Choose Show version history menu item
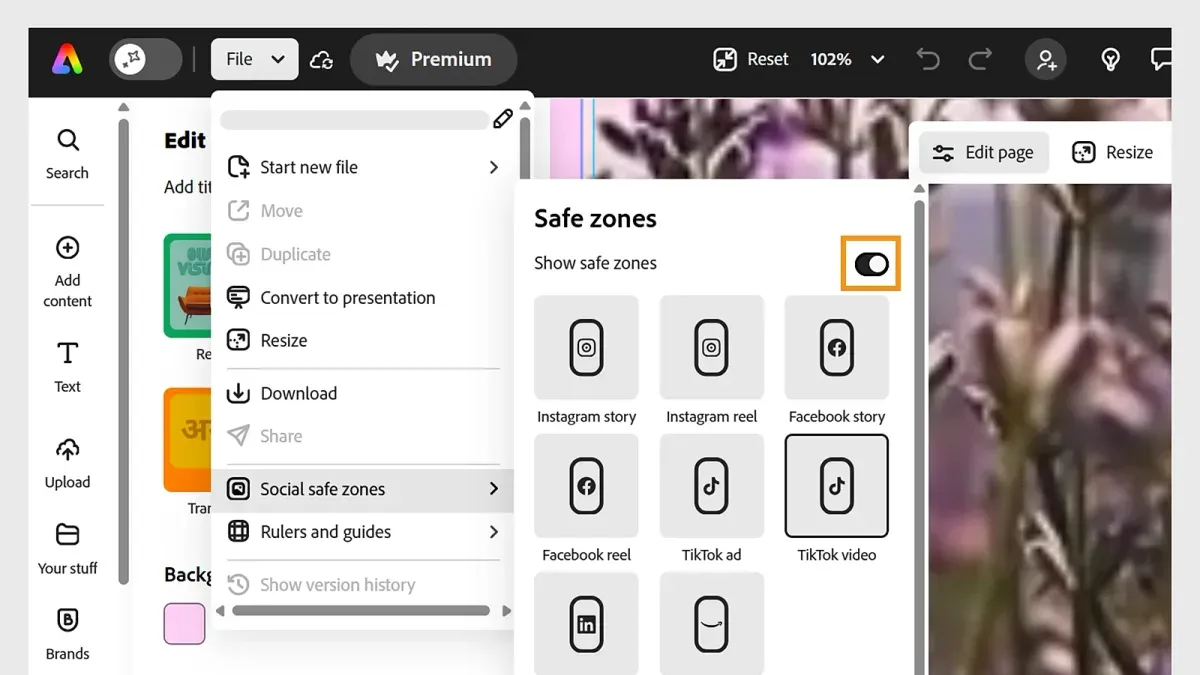The width and height of the screenshot is (1200, 675). [x=363, y=585]
